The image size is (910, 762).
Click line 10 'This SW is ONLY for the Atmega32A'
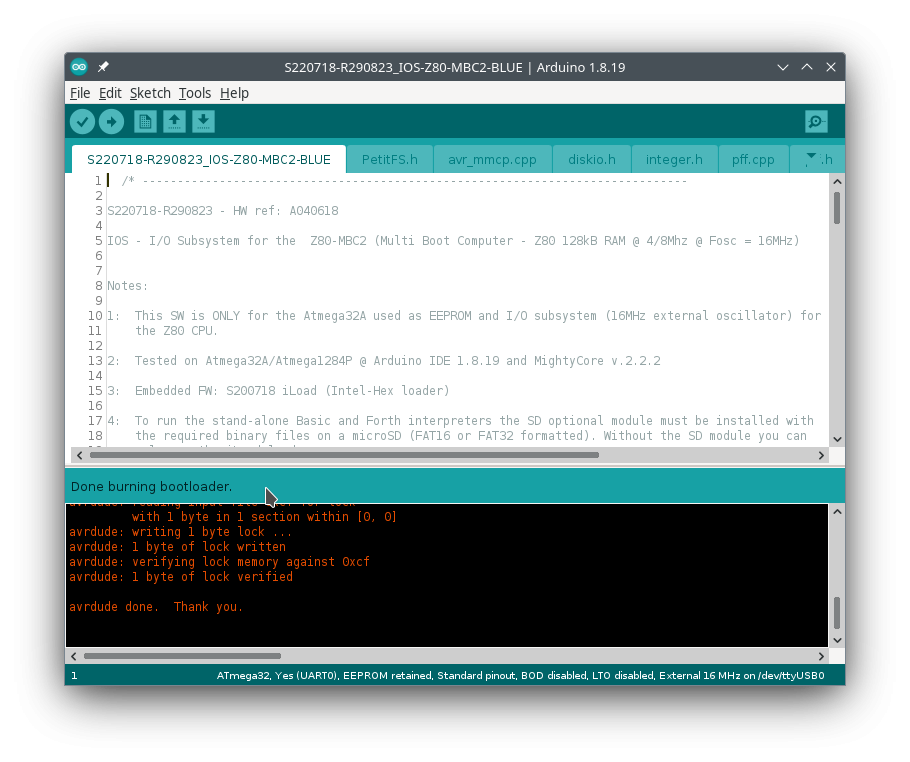pyautogui.click(x=464, y=316)
